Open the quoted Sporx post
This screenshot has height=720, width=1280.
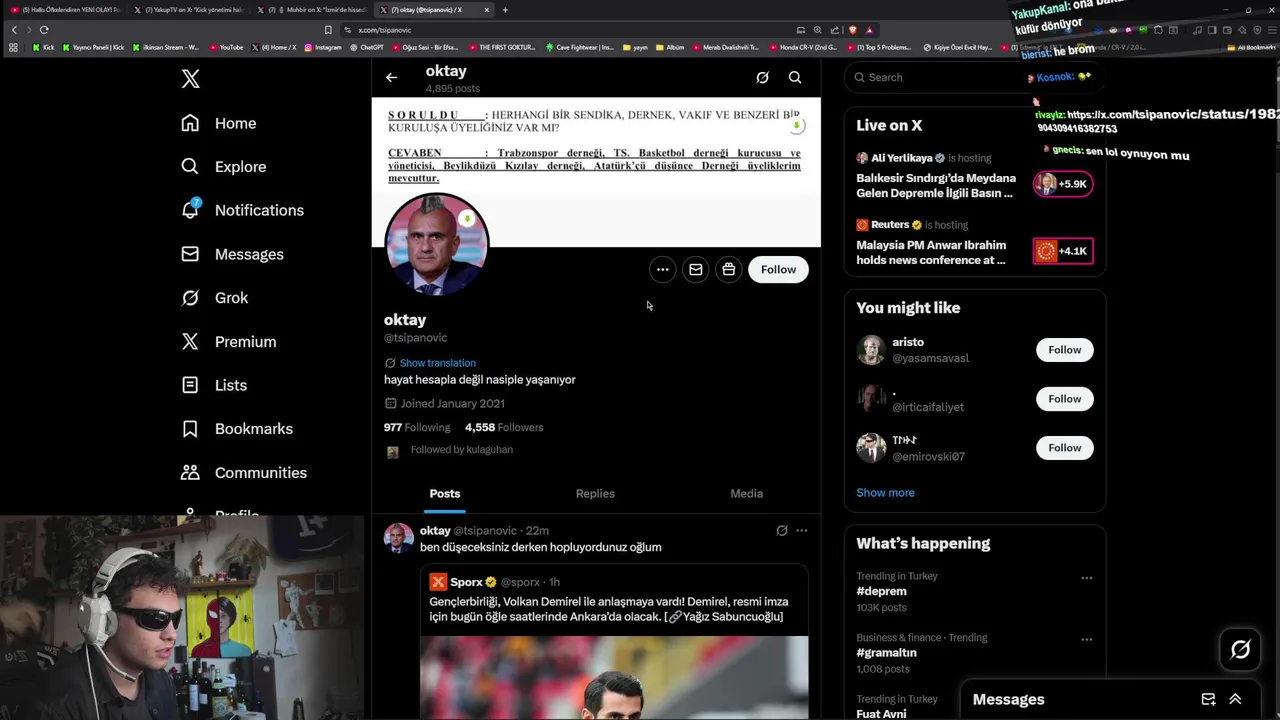pos(614,640)
